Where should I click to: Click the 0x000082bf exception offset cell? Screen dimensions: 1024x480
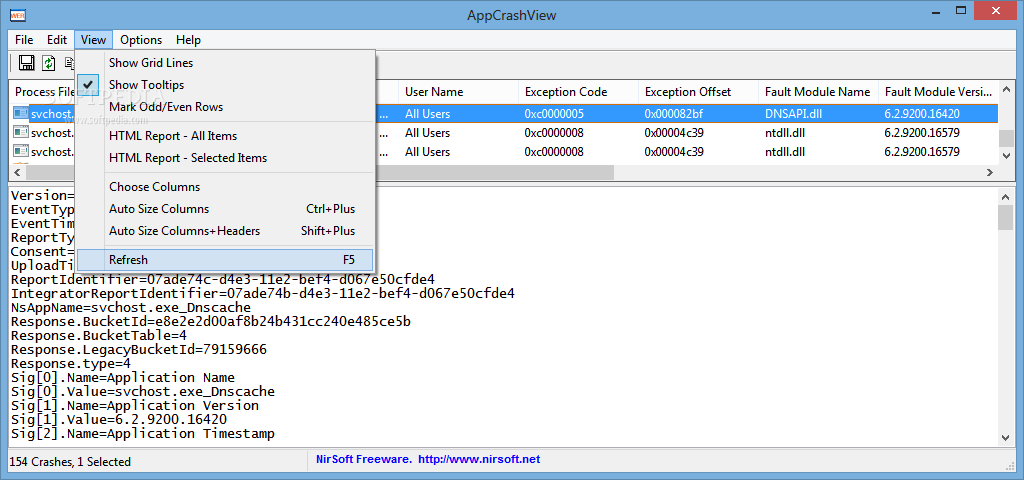(674, 114)
